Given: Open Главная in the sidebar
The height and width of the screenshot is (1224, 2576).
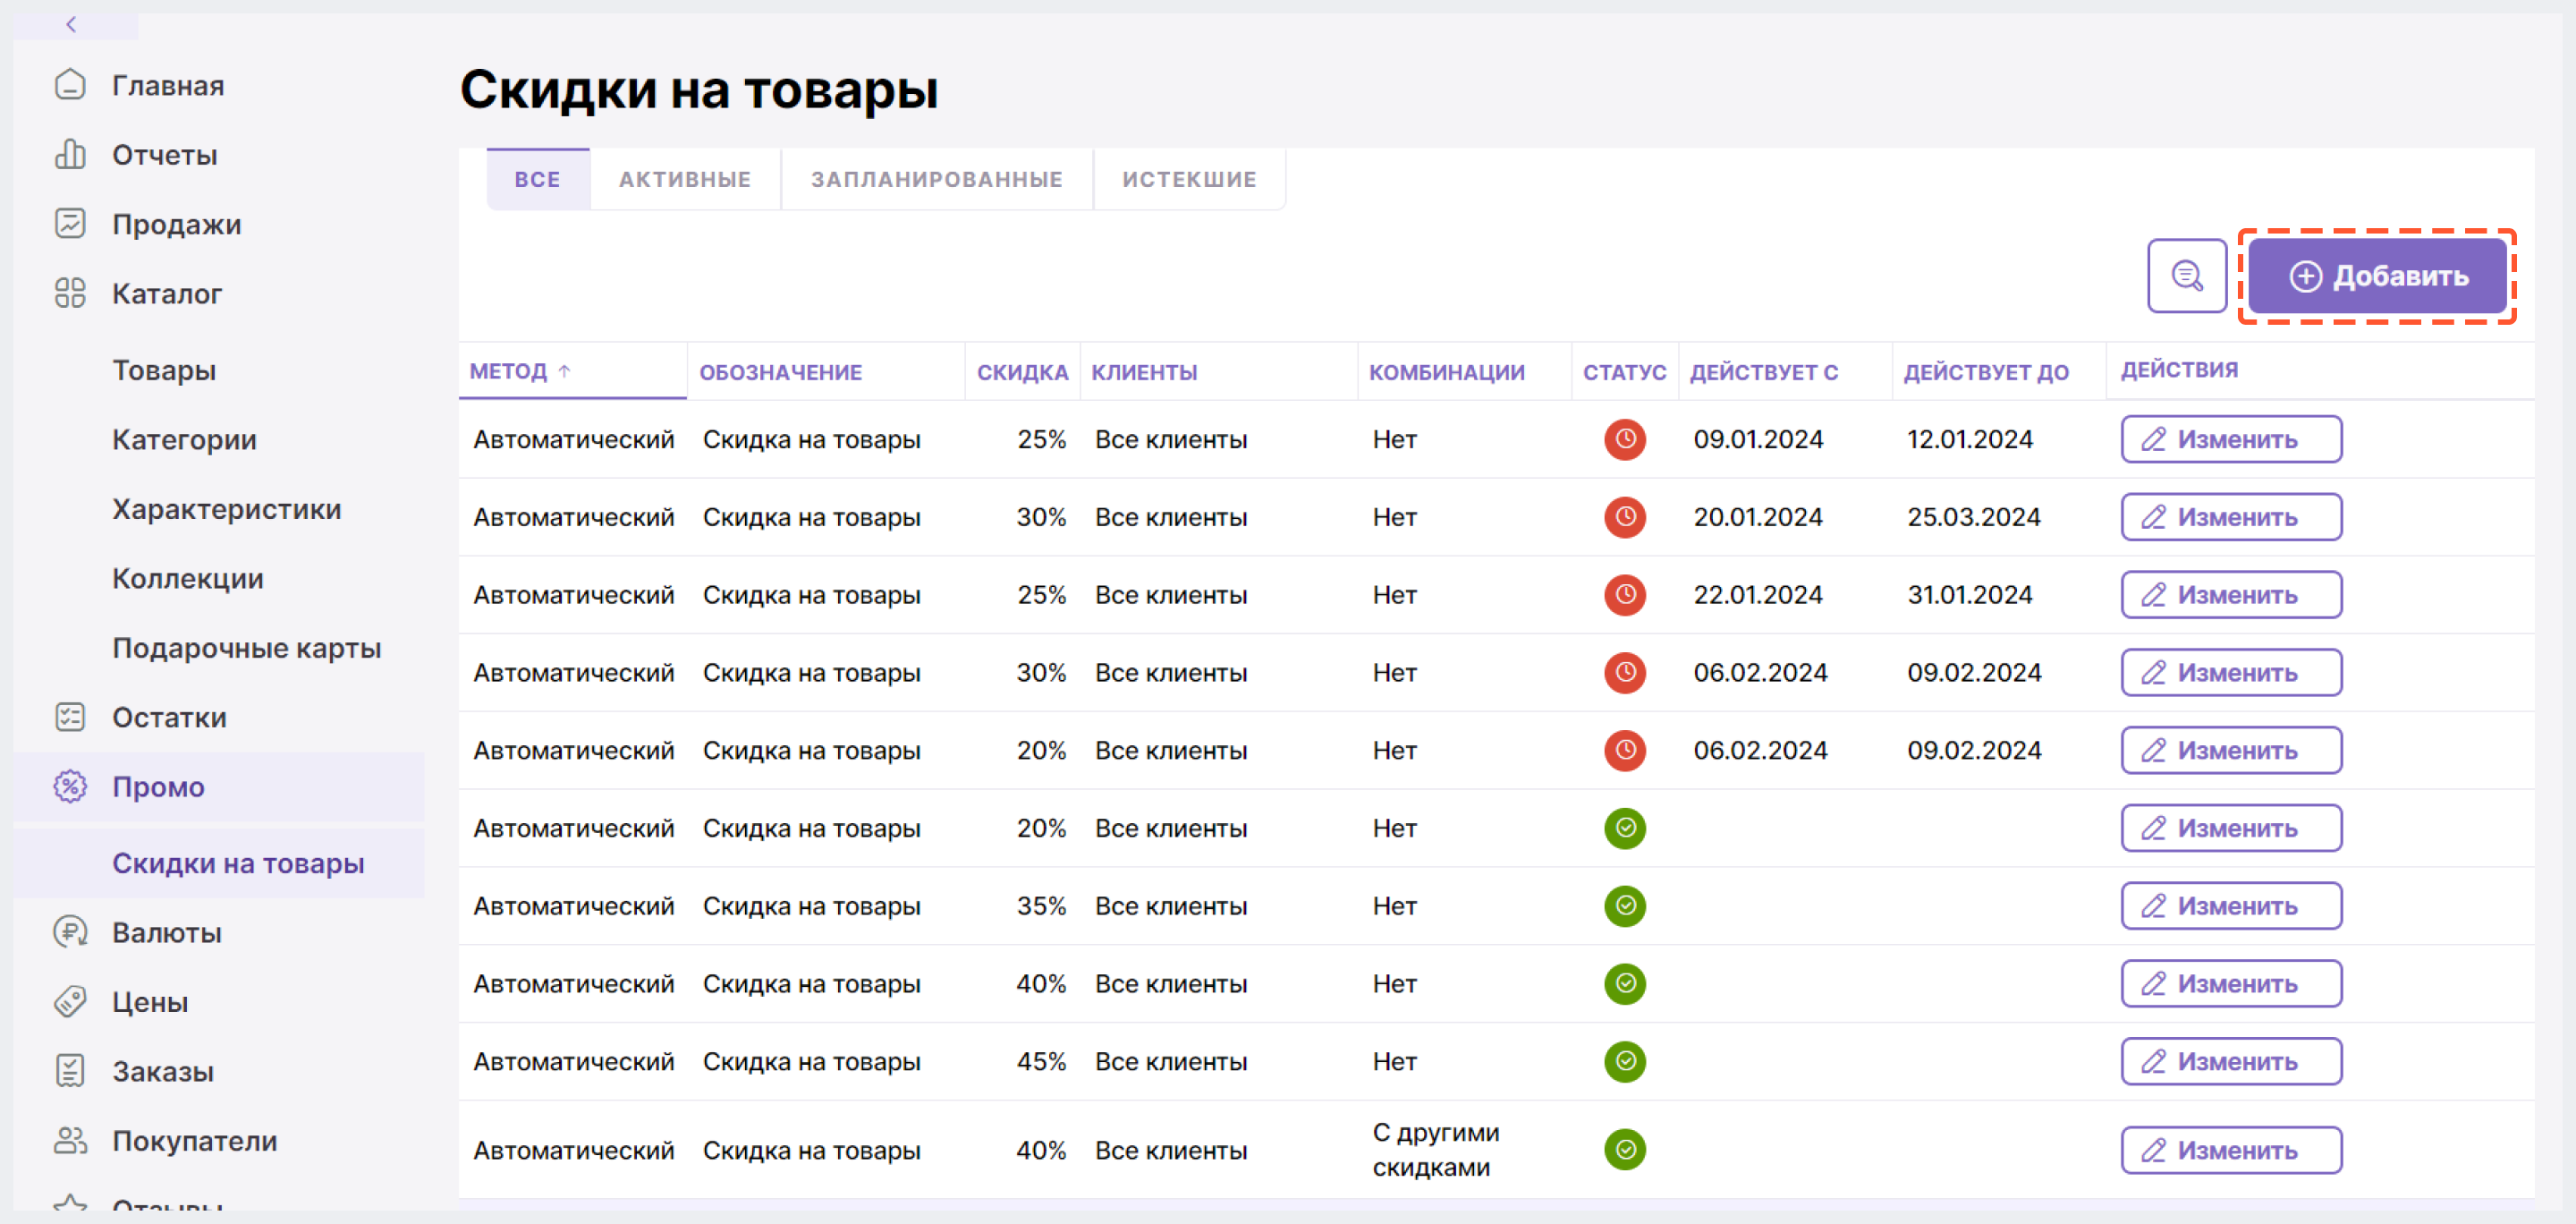Looking at the screenshot, I should [167, 86].
